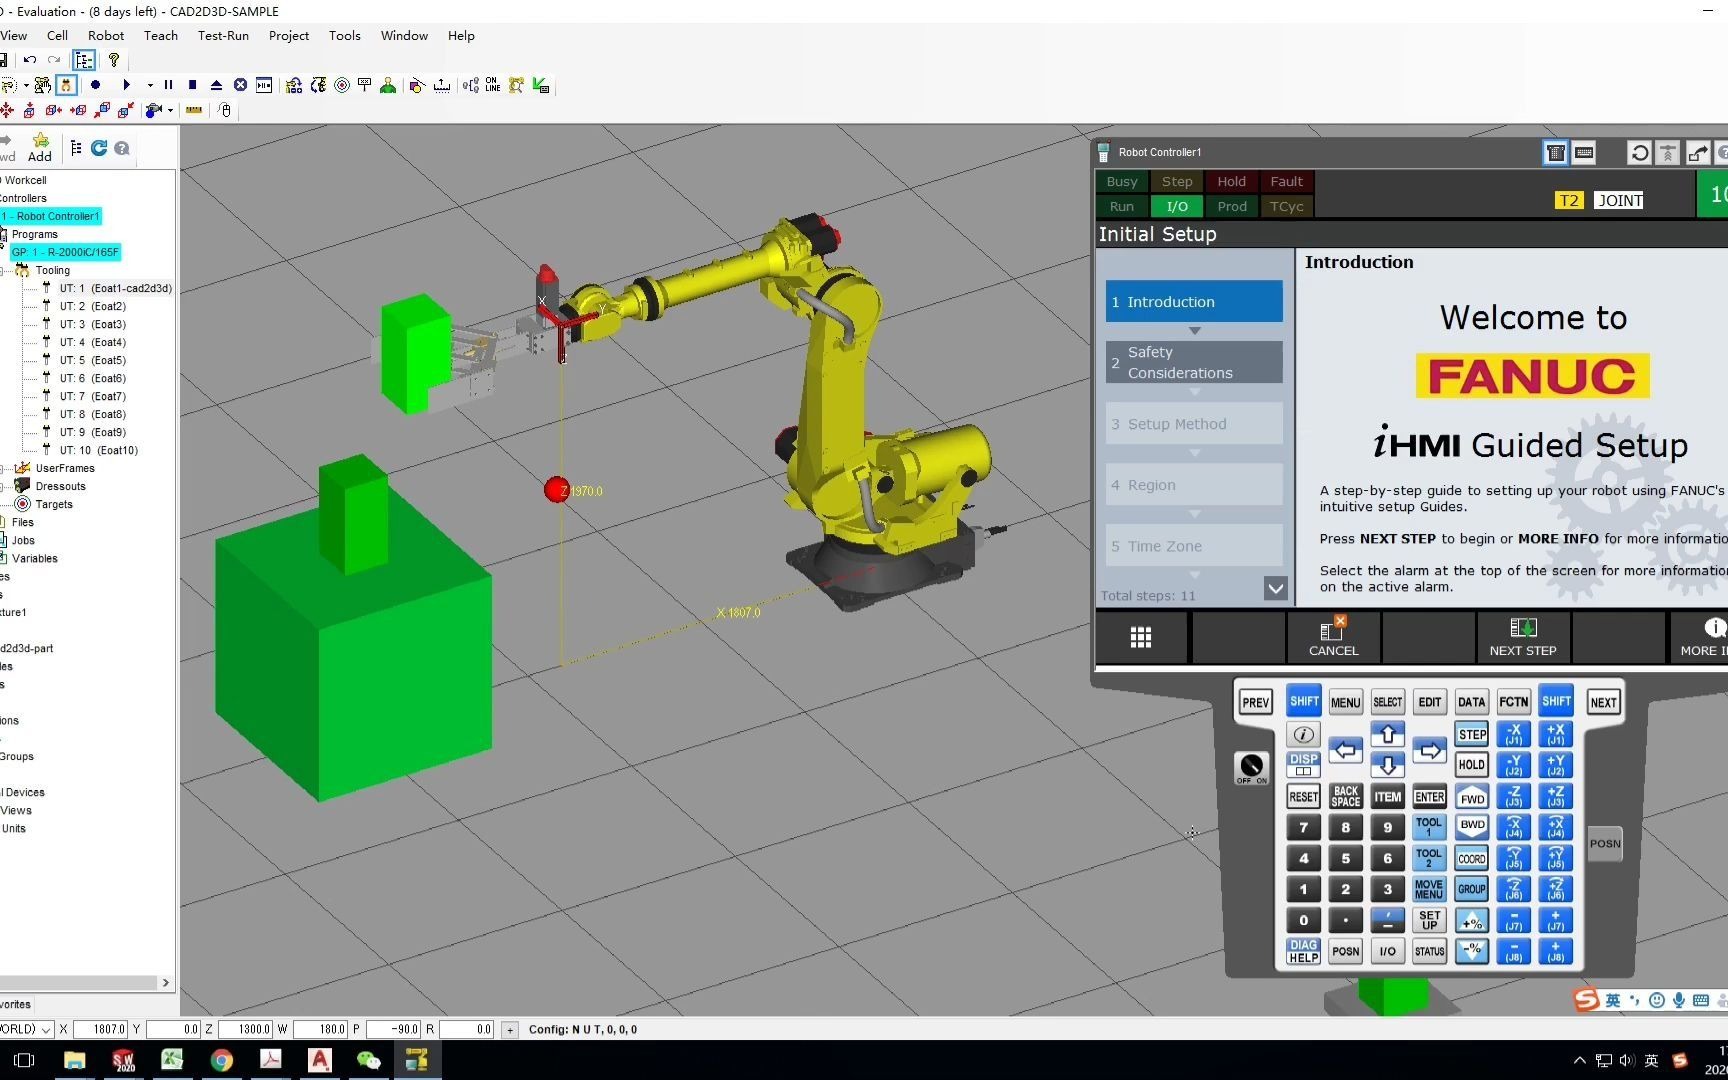Toggle the highlighted robot icon in toolbar
1728x1080 pixels.
click(66, 85)
